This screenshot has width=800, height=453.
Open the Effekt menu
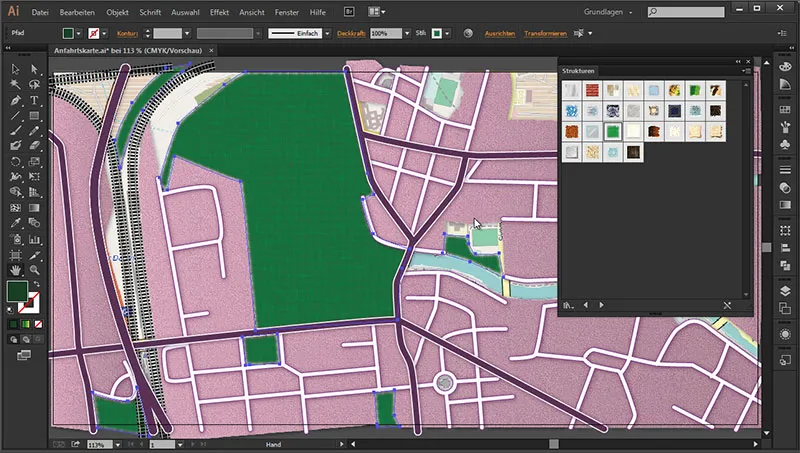click(219, 12)
